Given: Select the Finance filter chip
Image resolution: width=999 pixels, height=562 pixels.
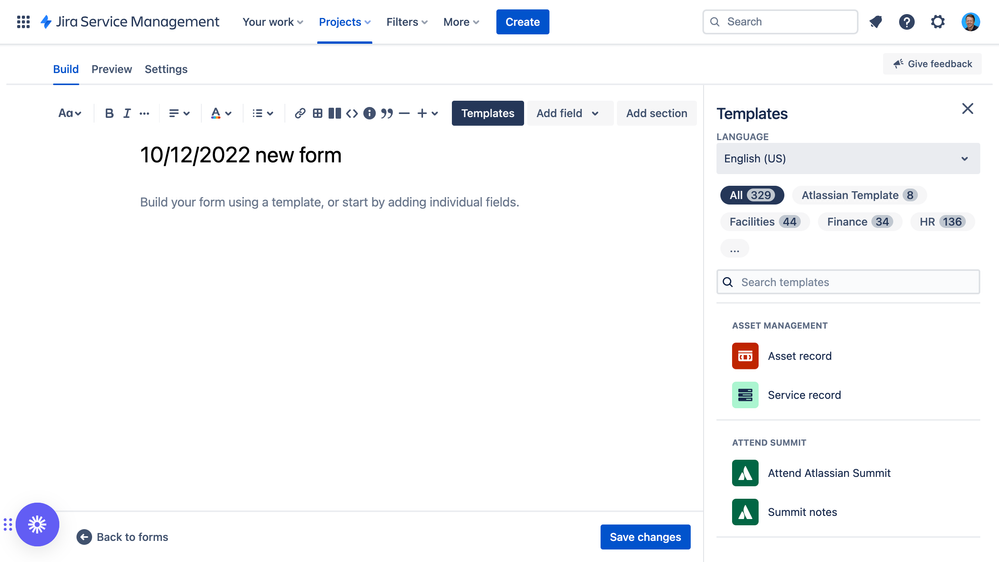Looking at the screenshot, I should (x=859, y=222).
